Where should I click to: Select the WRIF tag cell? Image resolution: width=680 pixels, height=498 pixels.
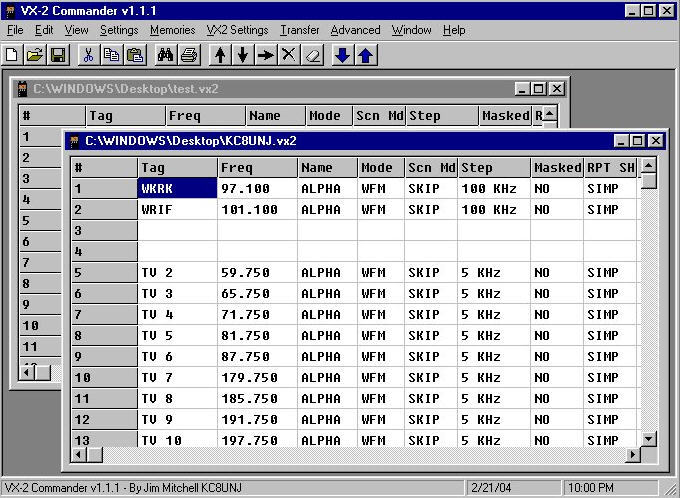177,210
